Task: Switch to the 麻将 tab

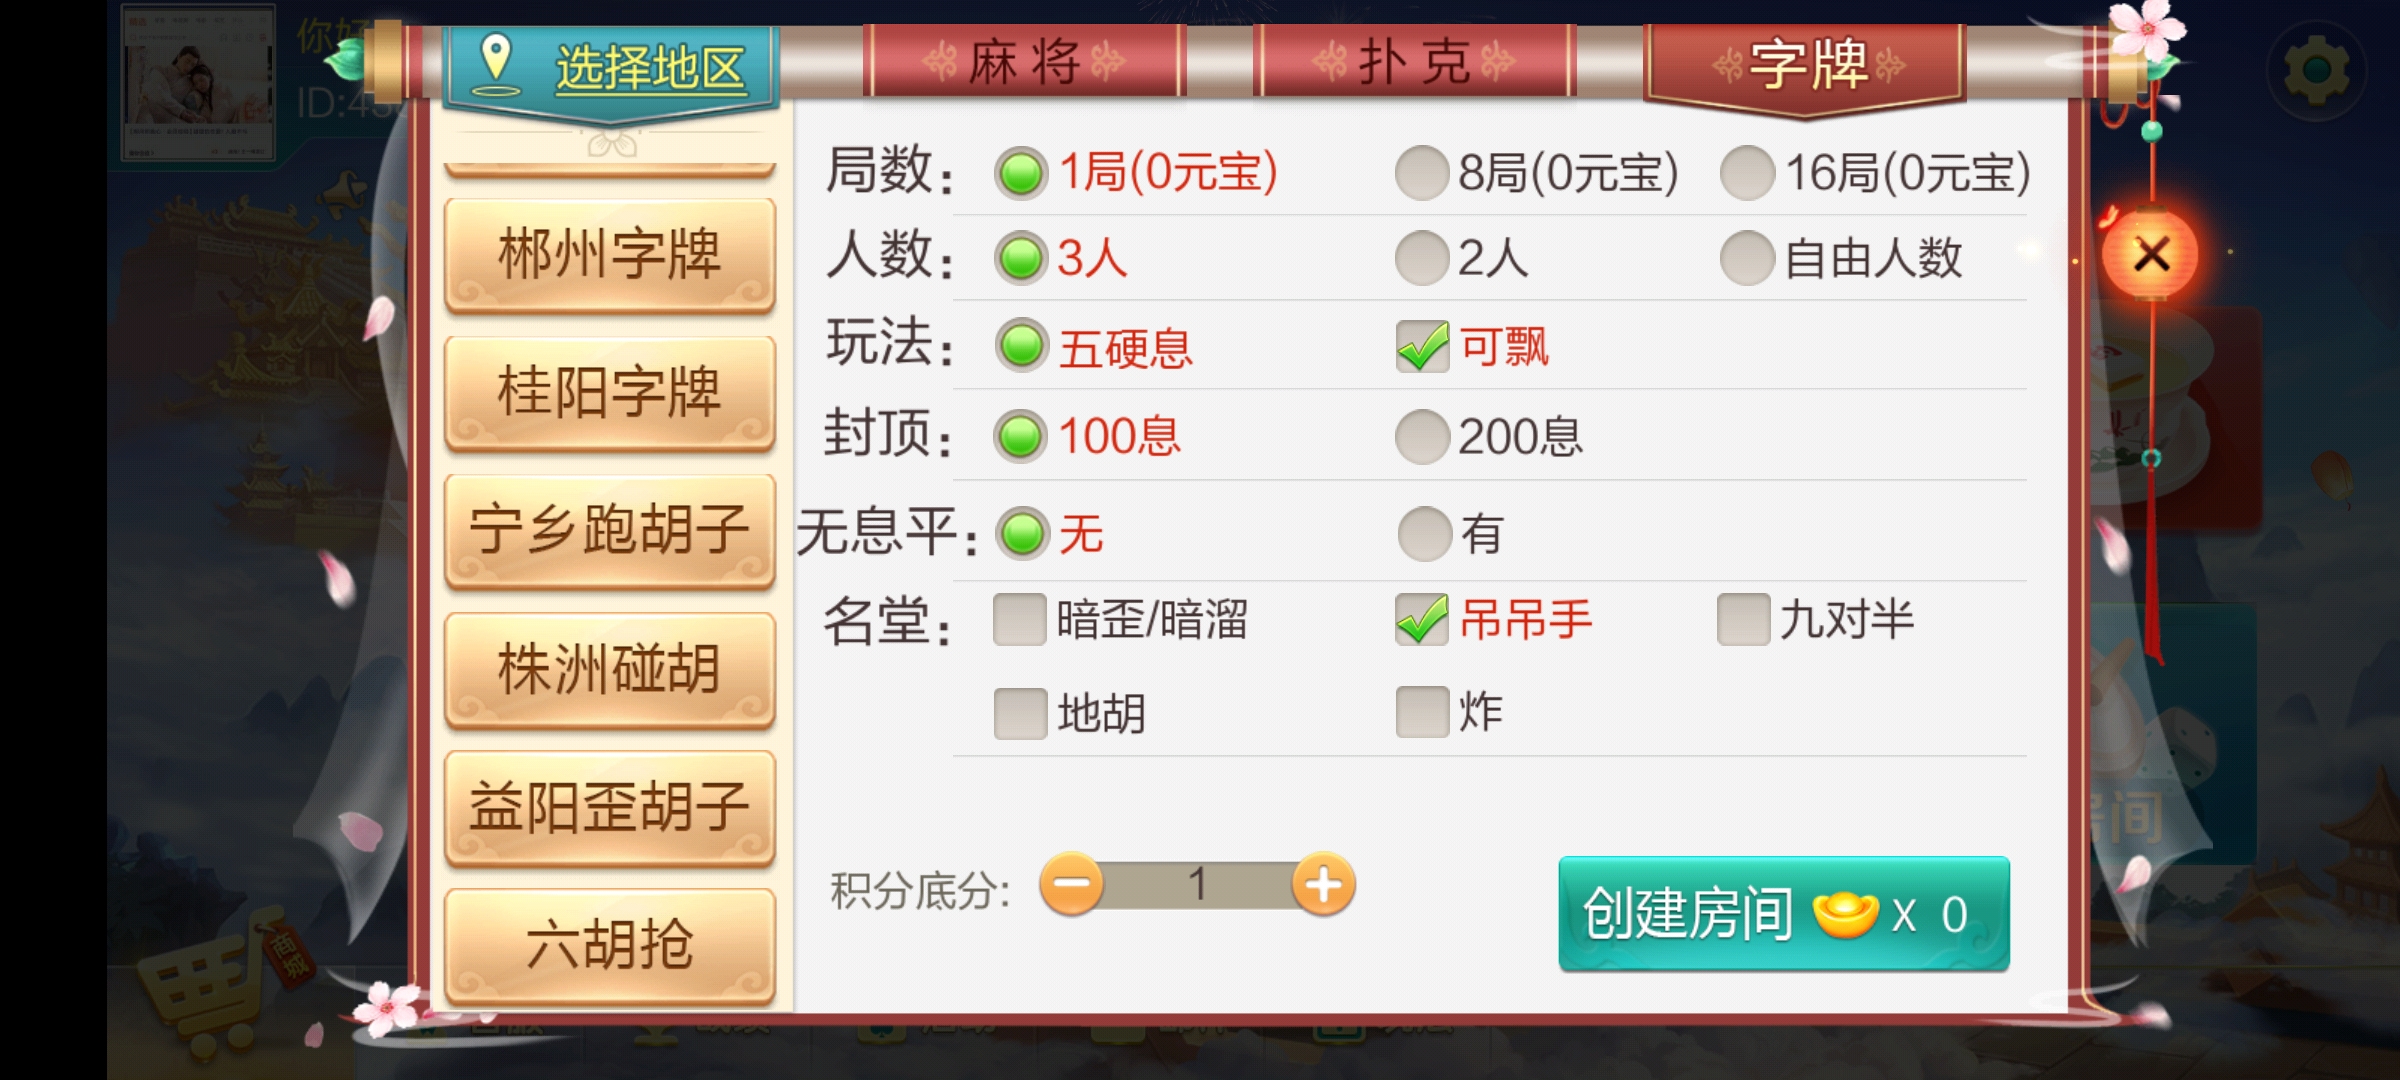Action: 1024,62
